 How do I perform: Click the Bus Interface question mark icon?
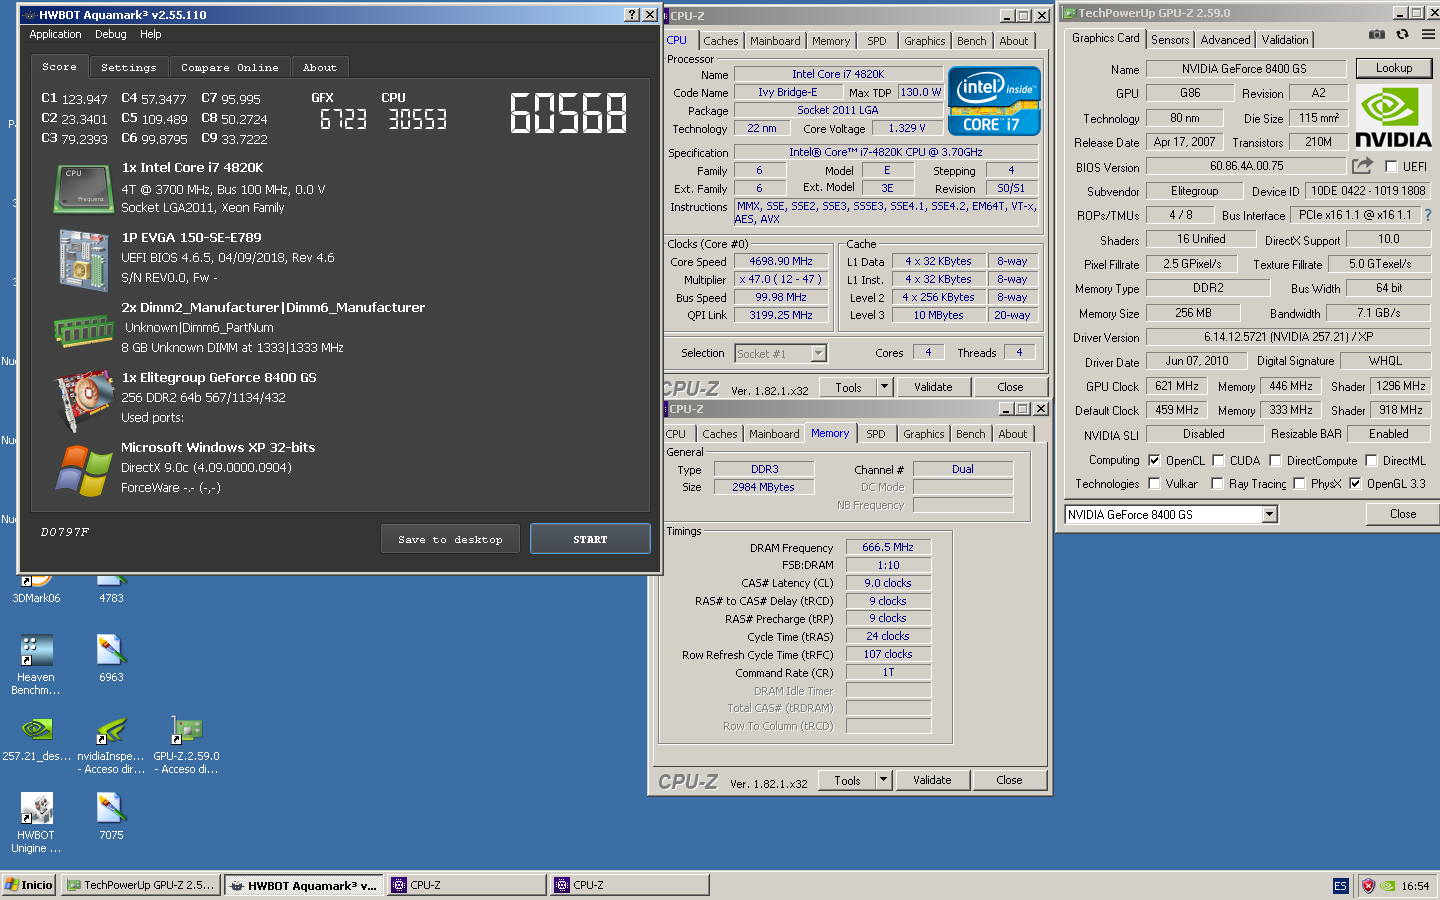coord(1427,215)
